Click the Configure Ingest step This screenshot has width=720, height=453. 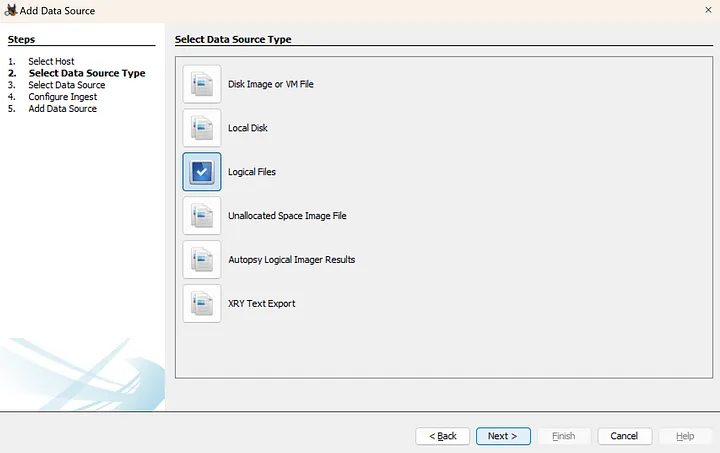(62, 97)
